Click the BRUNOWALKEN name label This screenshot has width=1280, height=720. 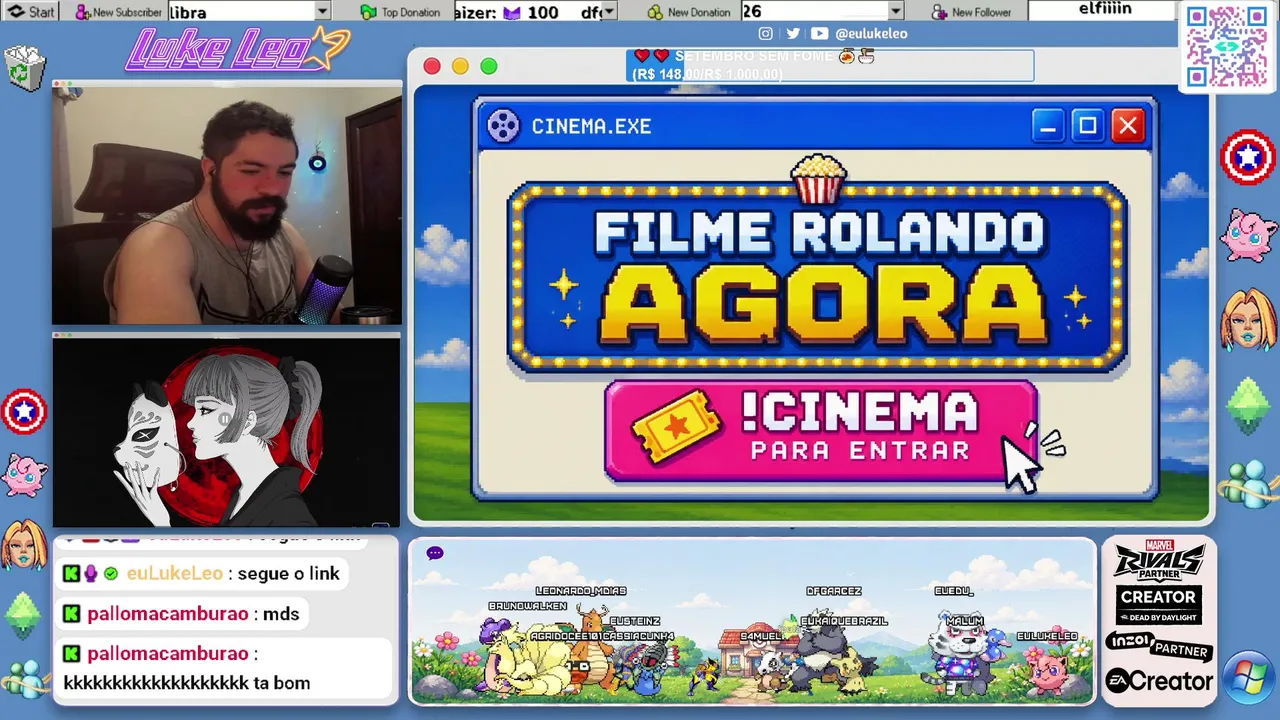[528, 606]
